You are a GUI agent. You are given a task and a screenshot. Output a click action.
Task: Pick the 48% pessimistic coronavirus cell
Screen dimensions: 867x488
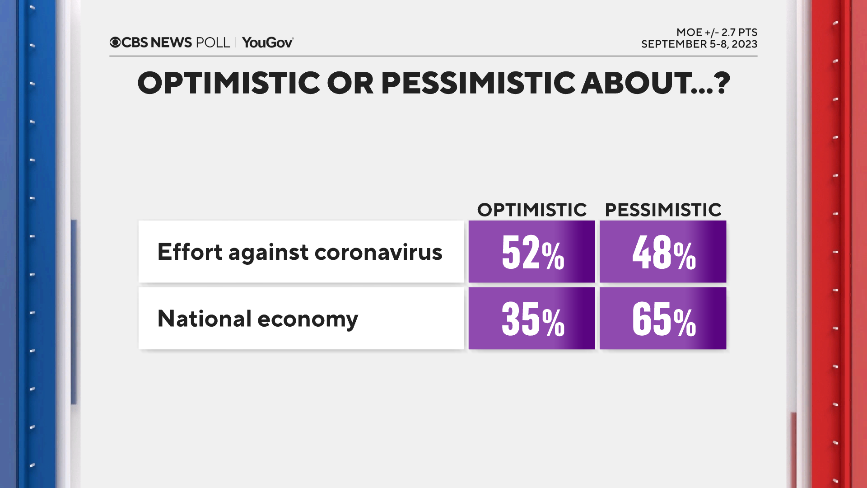[662, 253]
